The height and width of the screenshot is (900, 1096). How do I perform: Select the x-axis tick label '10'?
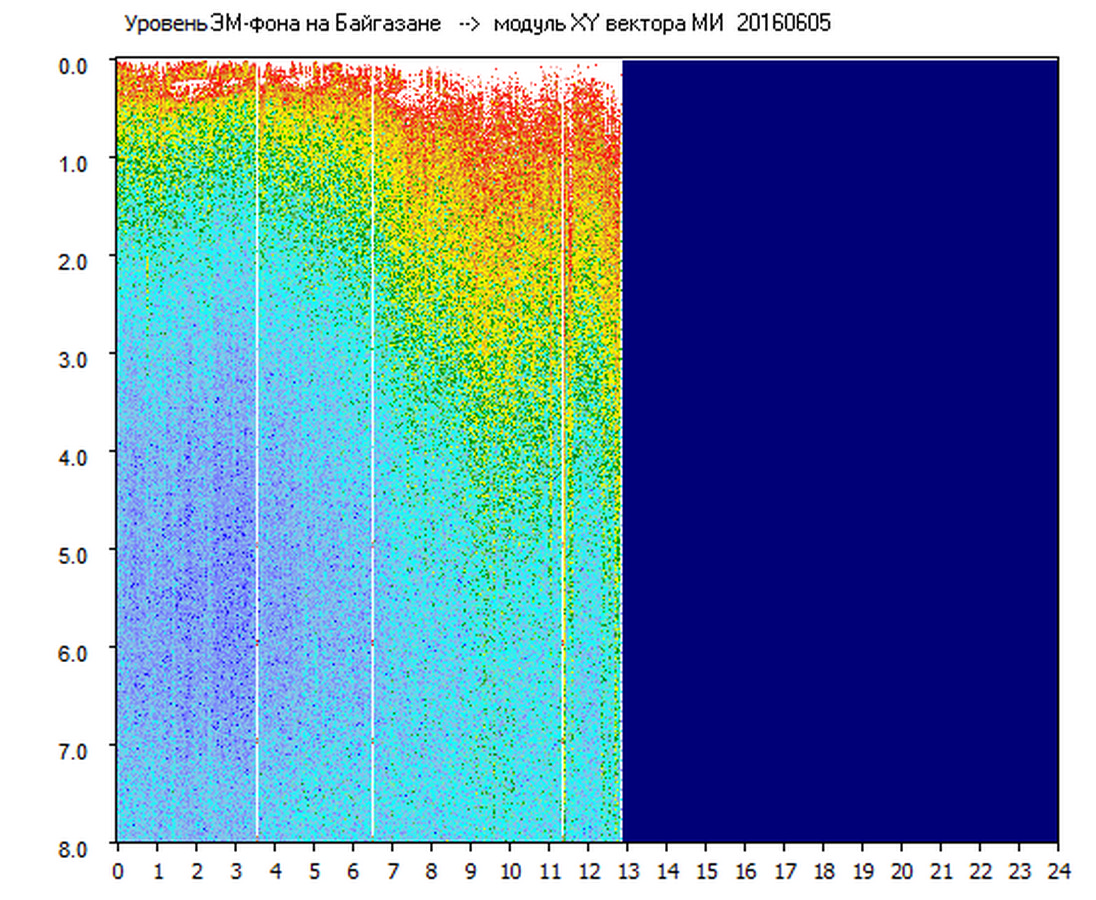(510, 871)
